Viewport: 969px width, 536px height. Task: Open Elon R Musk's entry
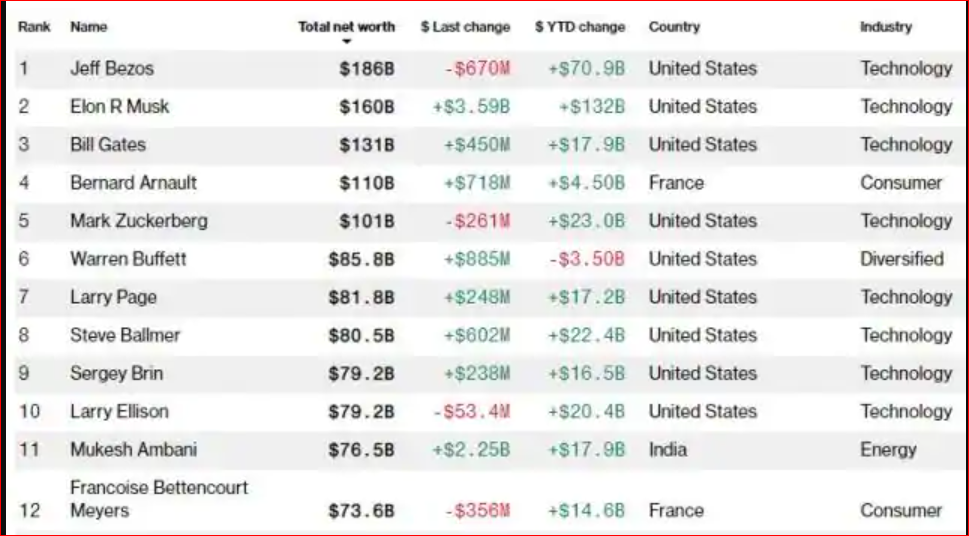point(120,107)
